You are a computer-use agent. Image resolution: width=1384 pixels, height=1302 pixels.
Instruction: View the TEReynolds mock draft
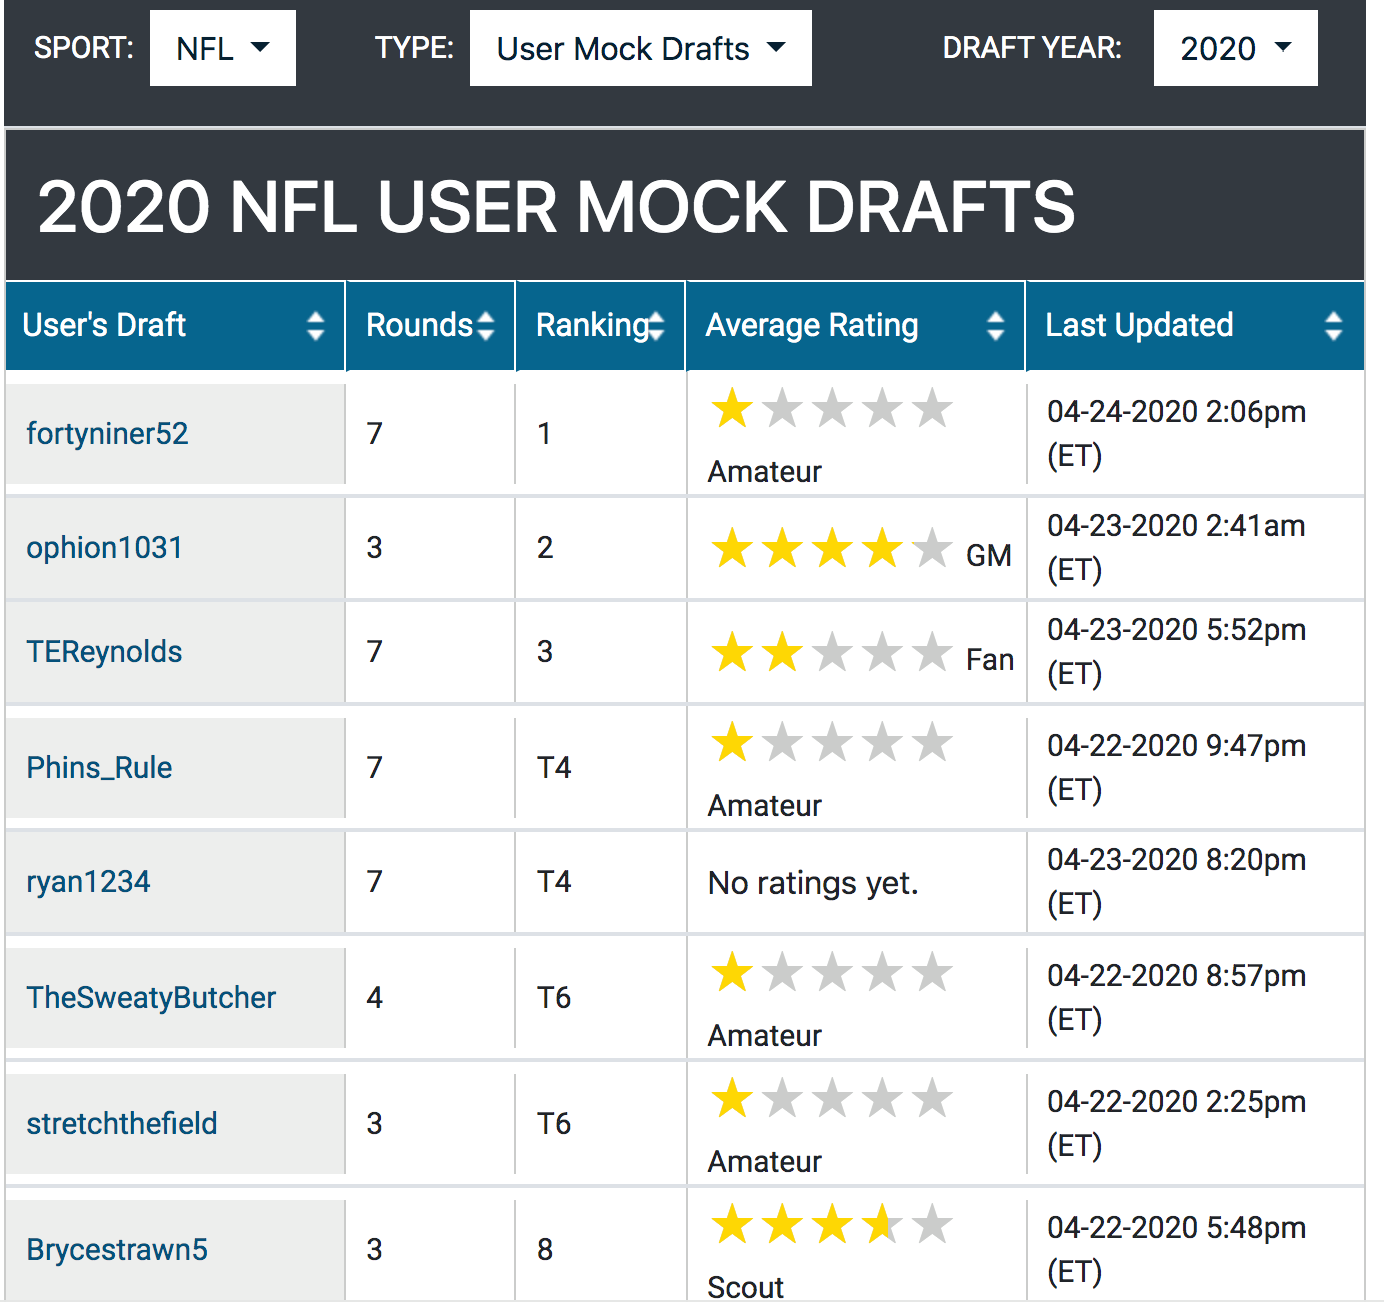104,651
